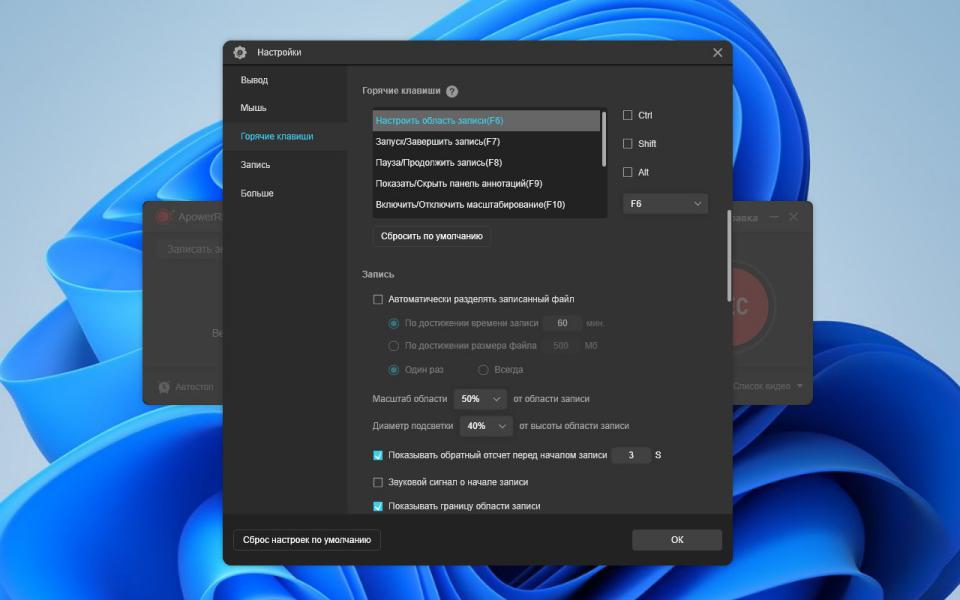Enable Звуковой сигнал о начале записи
This screenshot has height=600, width=960.
tap(378, 482)
